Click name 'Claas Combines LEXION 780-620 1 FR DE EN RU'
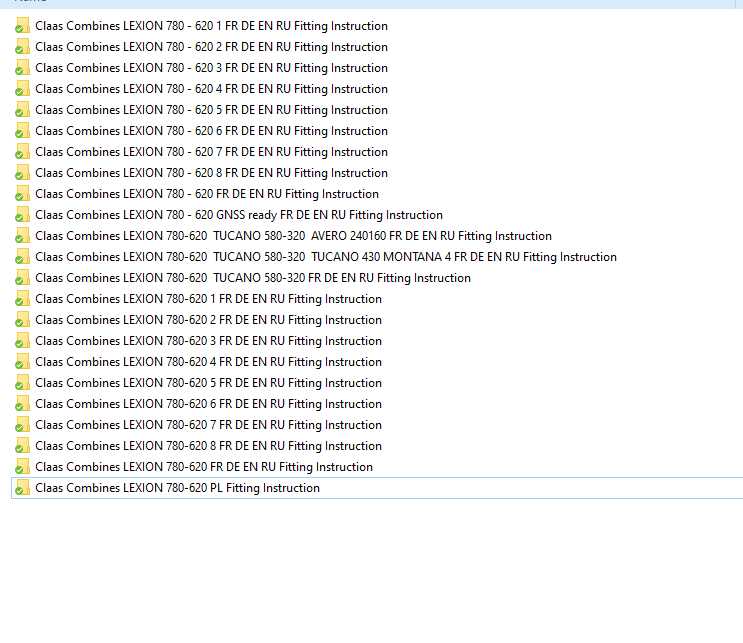Screen dimensions: 743x643 pyautogui.click(x=208, y=299)
